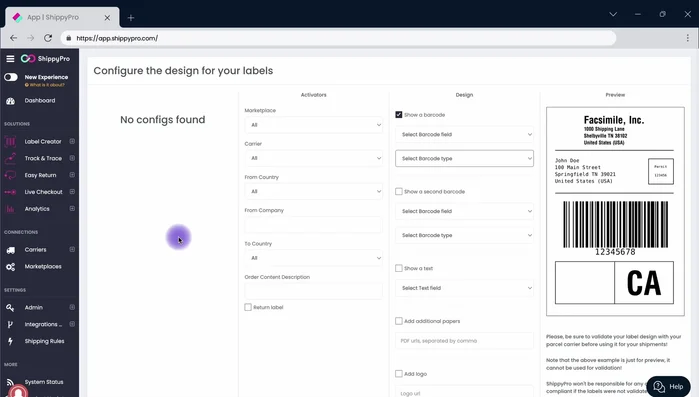Open Dashboard from the sidebar
Viewport: 699px width, 397px height.
[40, 101]
